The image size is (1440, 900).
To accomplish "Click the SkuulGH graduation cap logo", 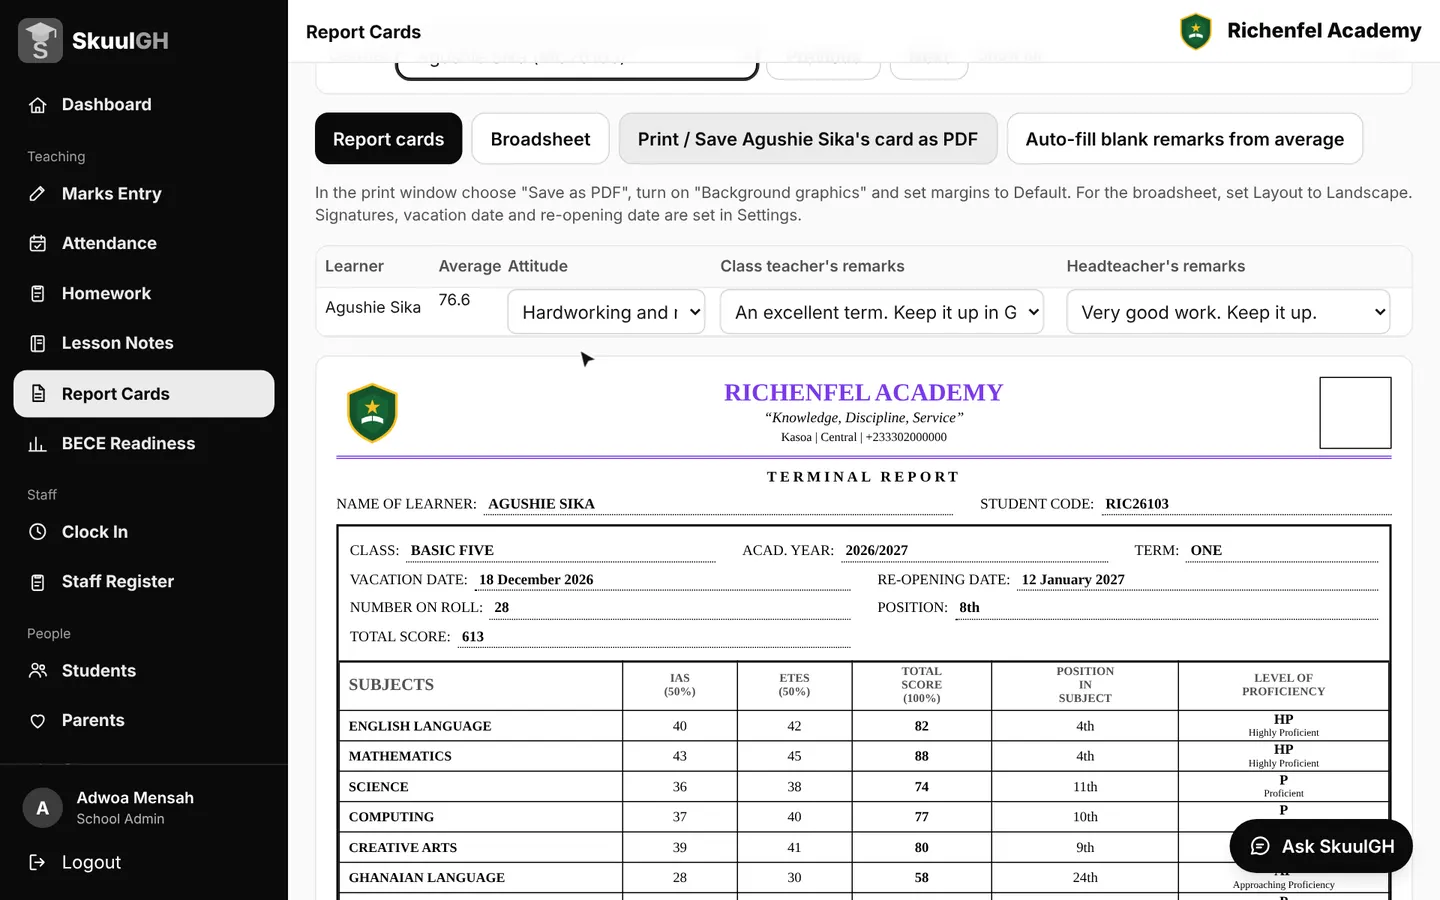I will [40, 40].
